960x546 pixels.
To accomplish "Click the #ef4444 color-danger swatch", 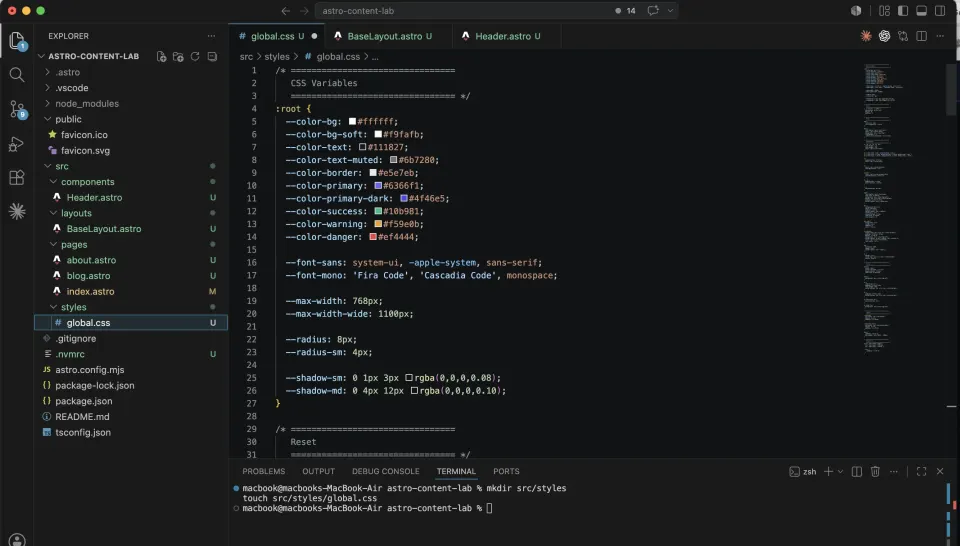I will click(x=373, y=237).
